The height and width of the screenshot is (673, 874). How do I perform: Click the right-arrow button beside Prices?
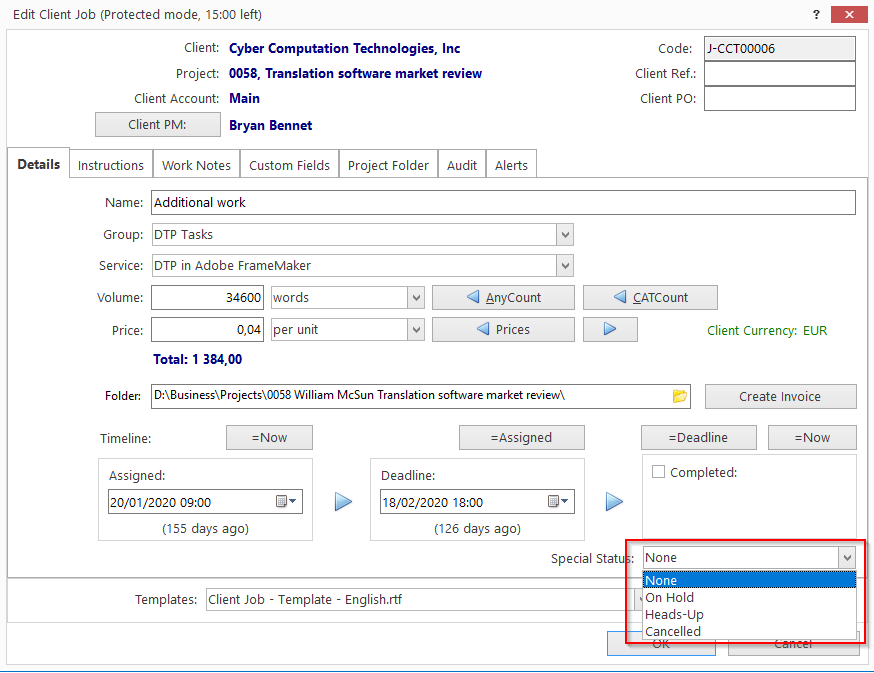pos(610,330)
